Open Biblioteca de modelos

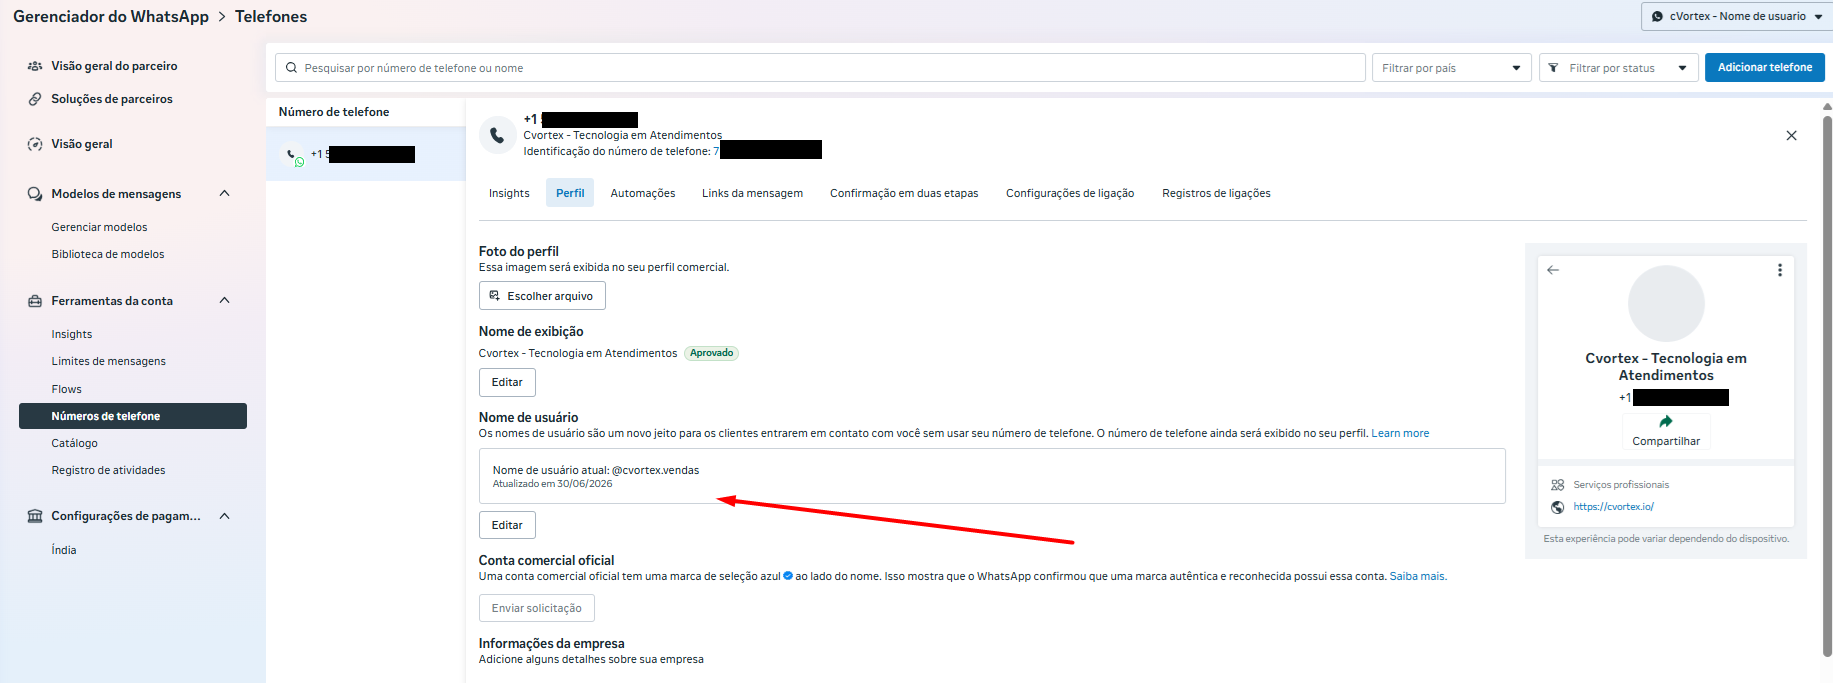tap(108, 254)
